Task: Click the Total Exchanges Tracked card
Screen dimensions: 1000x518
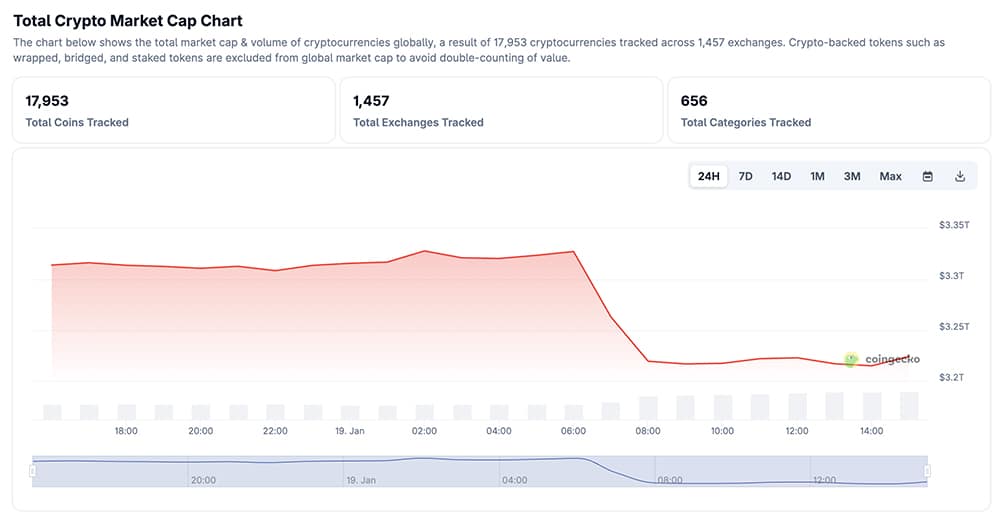Action: pyautogui.click(x=501, y=110)
